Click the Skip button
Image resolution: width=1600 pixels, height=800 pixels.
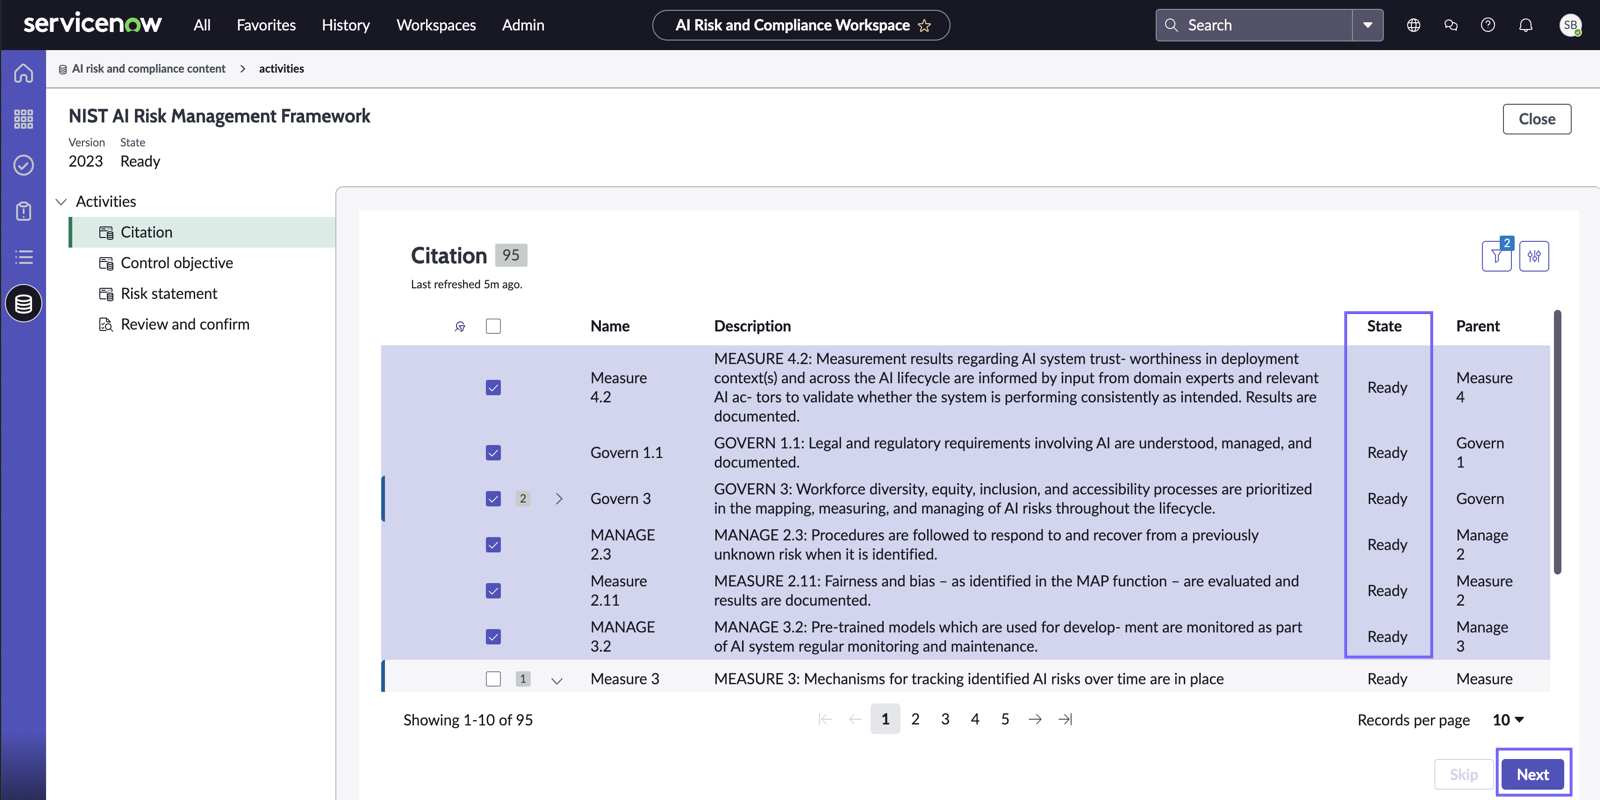coord(1464,774)
